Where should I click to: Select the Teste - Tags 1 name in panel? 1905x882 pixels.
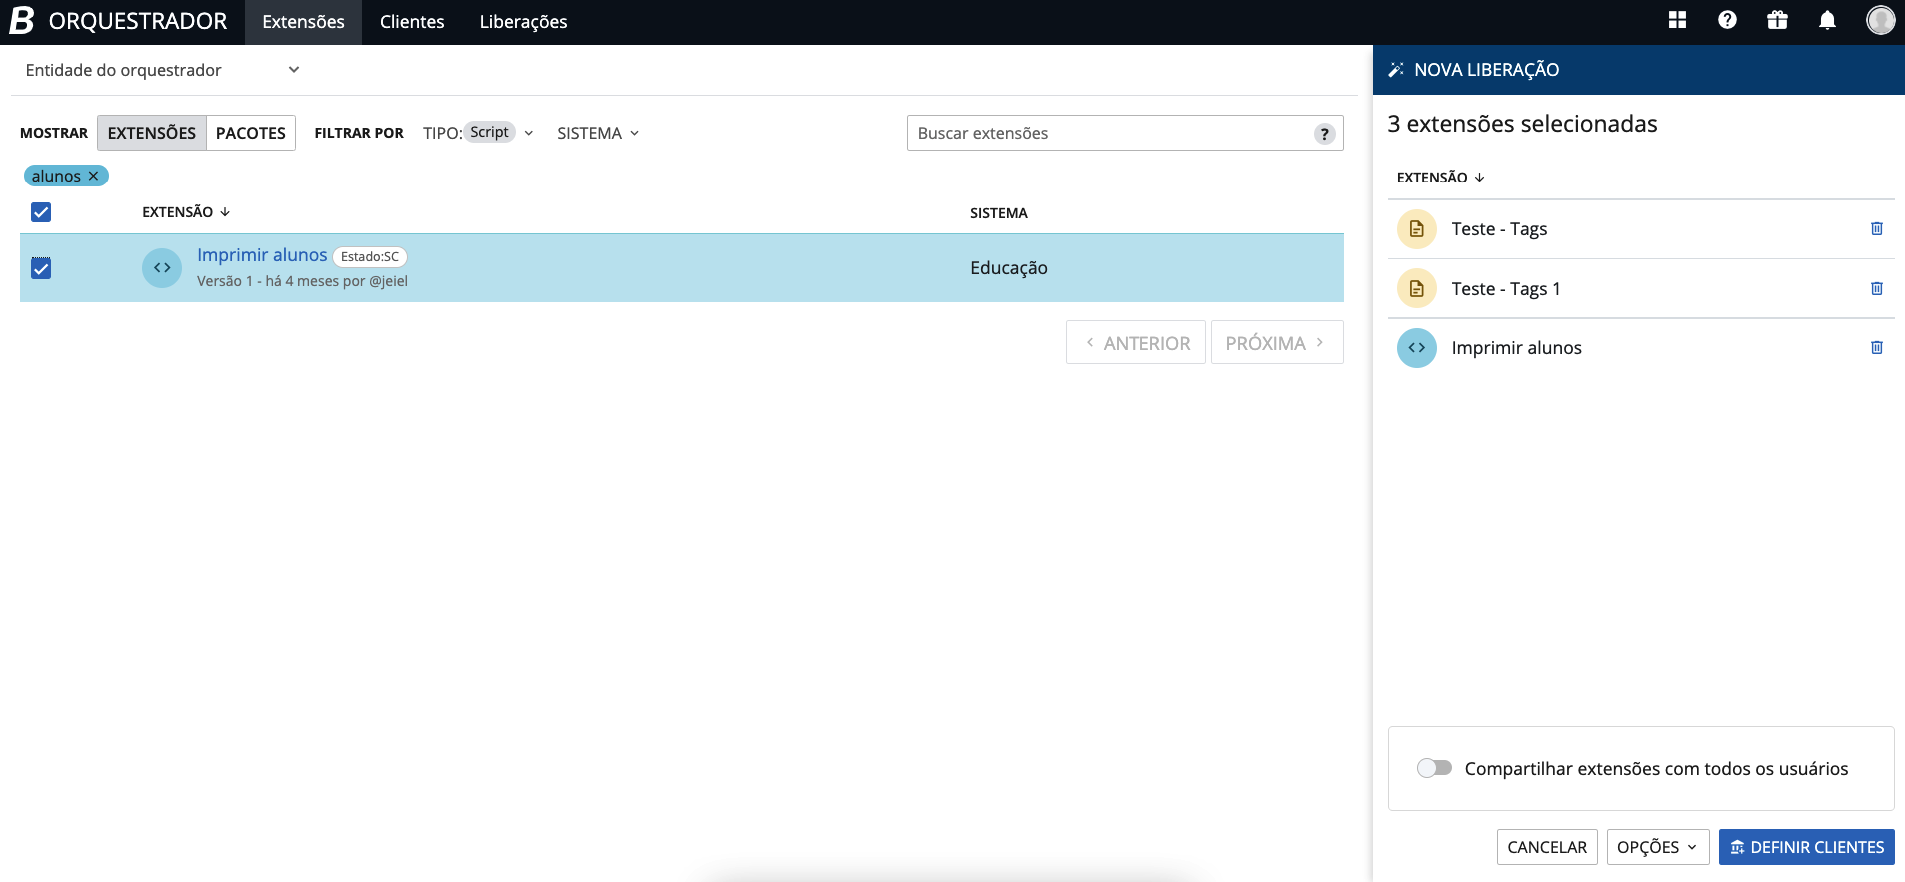[1506, 289]
